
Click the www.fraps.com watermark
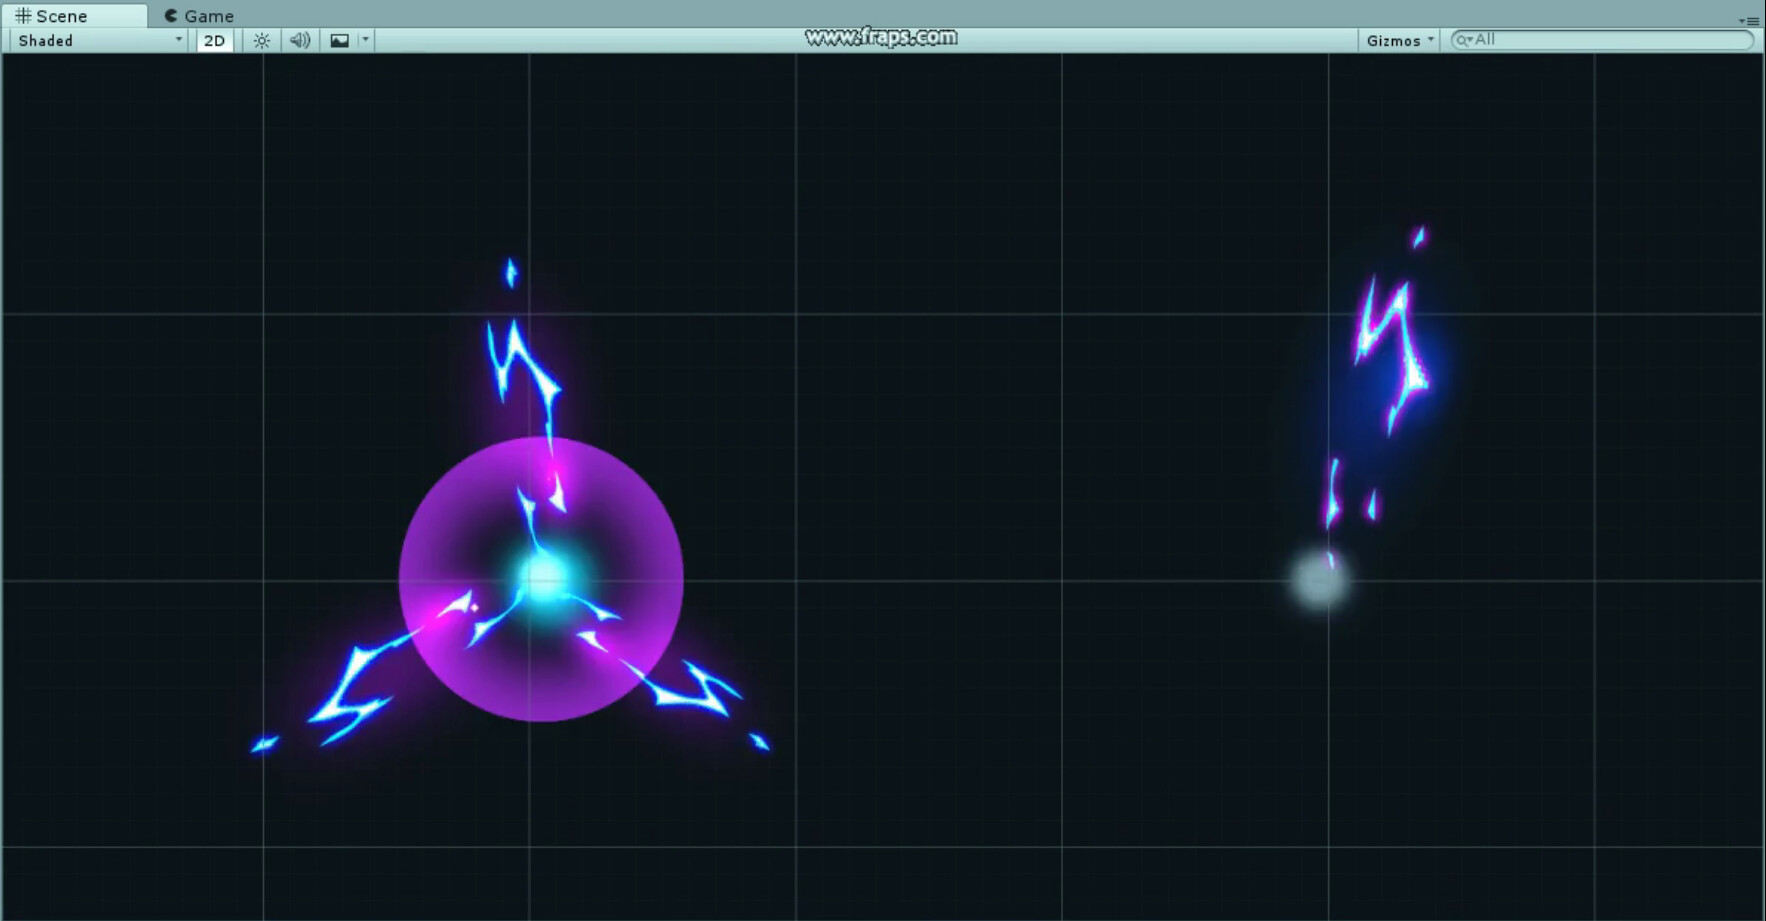[880, 36]
